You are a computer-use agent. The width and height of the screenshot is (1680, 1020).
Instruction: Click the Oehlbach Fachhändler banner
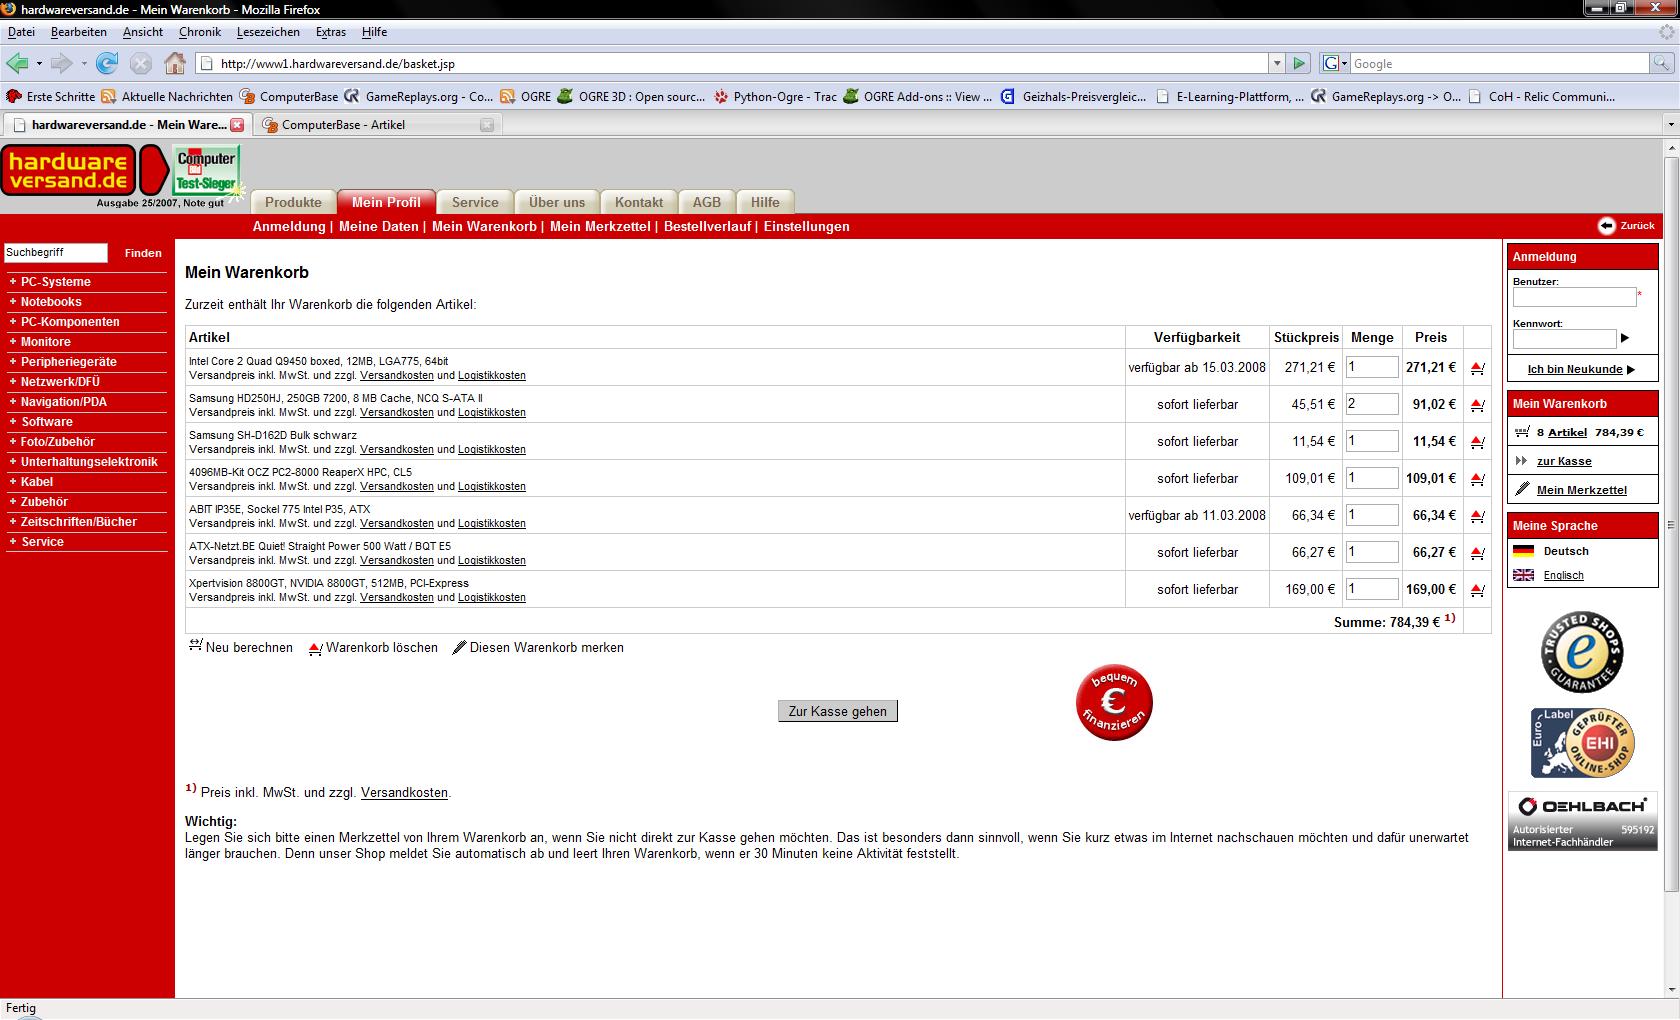click(x=1582, y=821)
